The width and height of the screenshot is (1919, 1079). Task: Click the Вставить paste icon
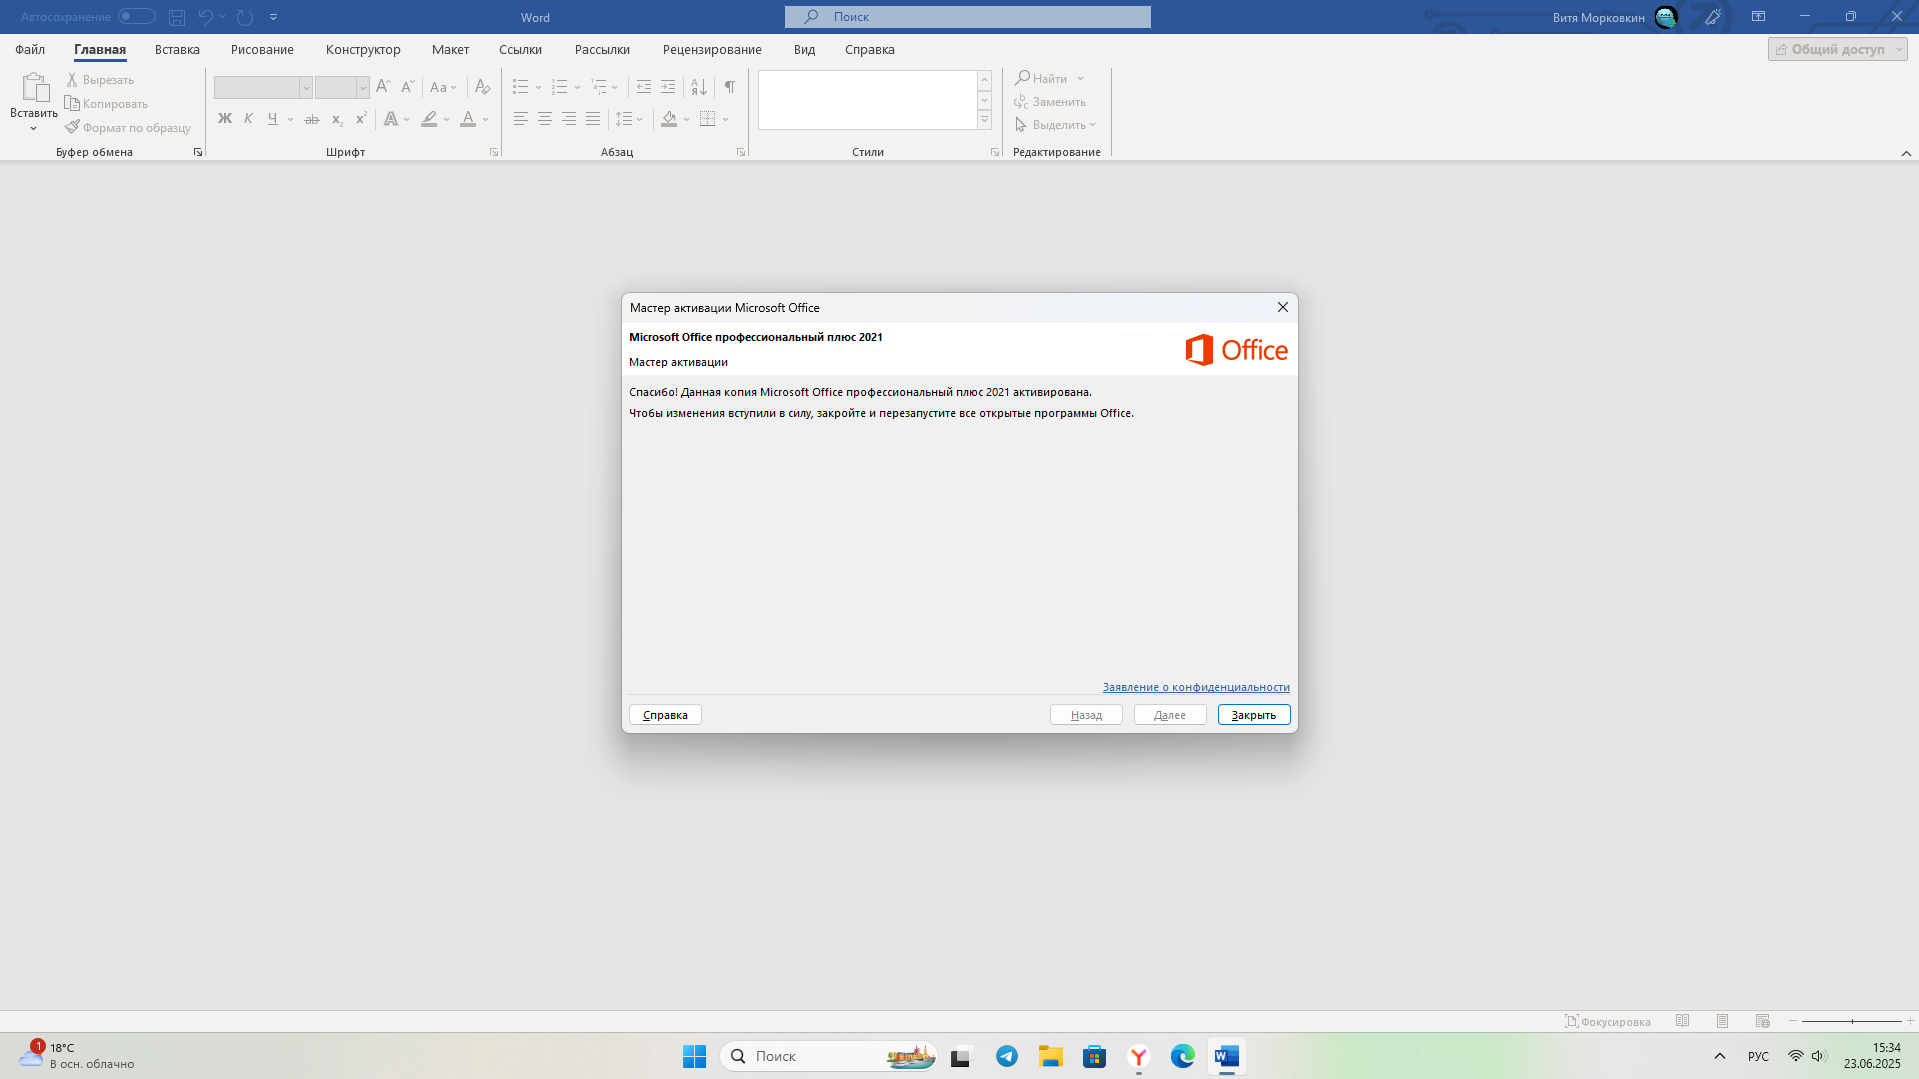34,88
